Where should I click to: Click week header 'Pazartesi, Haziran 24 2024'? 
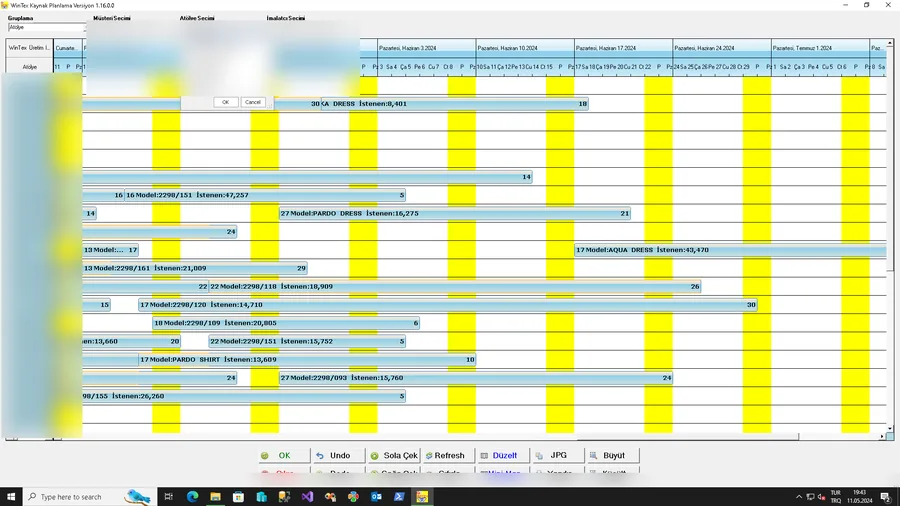[721, 48]
